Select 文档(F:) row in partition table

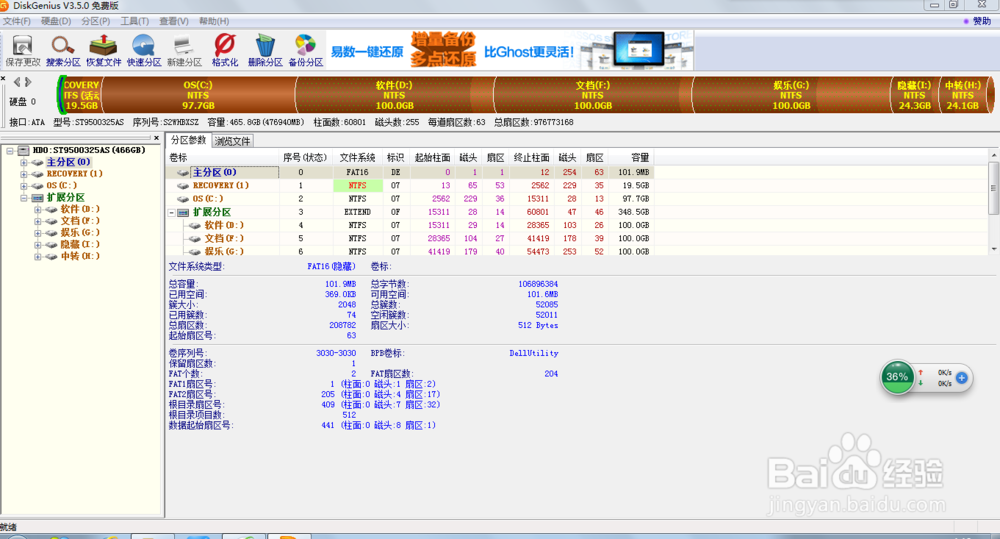(x=410, y=239)
